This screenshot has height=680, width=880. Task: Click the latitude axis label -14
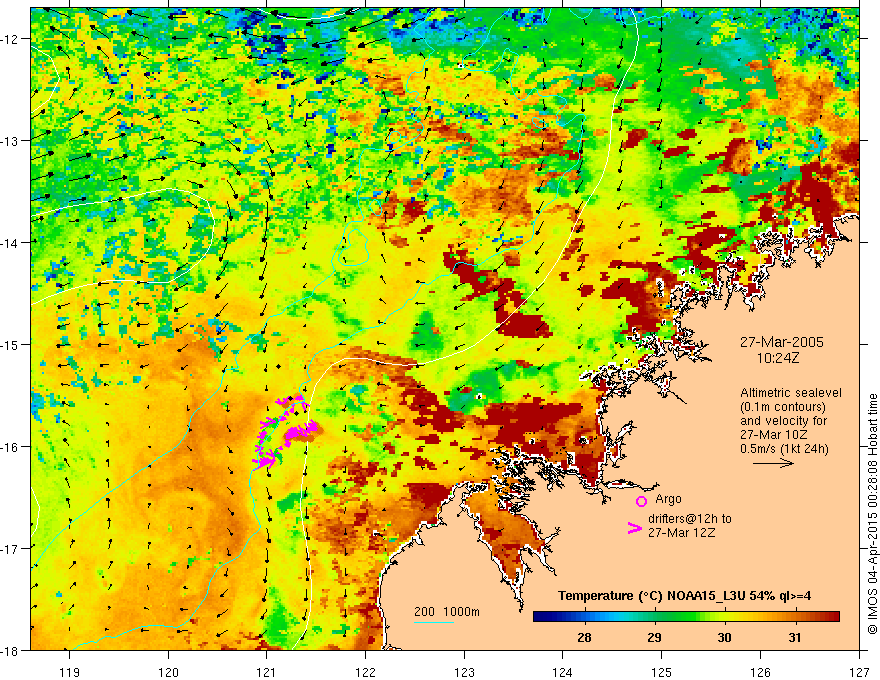click(x=10, y=243)
